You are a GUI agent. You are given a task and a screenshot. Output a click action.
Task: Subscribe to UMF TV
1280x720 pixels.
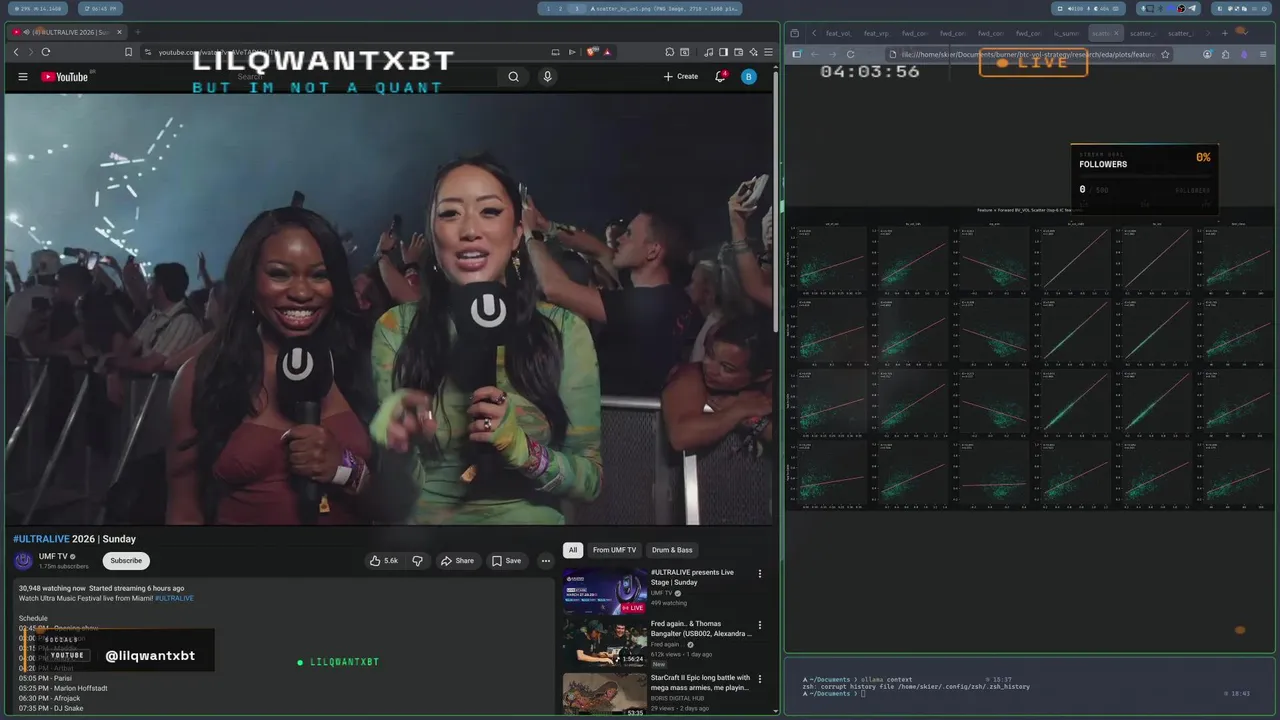pos(126,561)
